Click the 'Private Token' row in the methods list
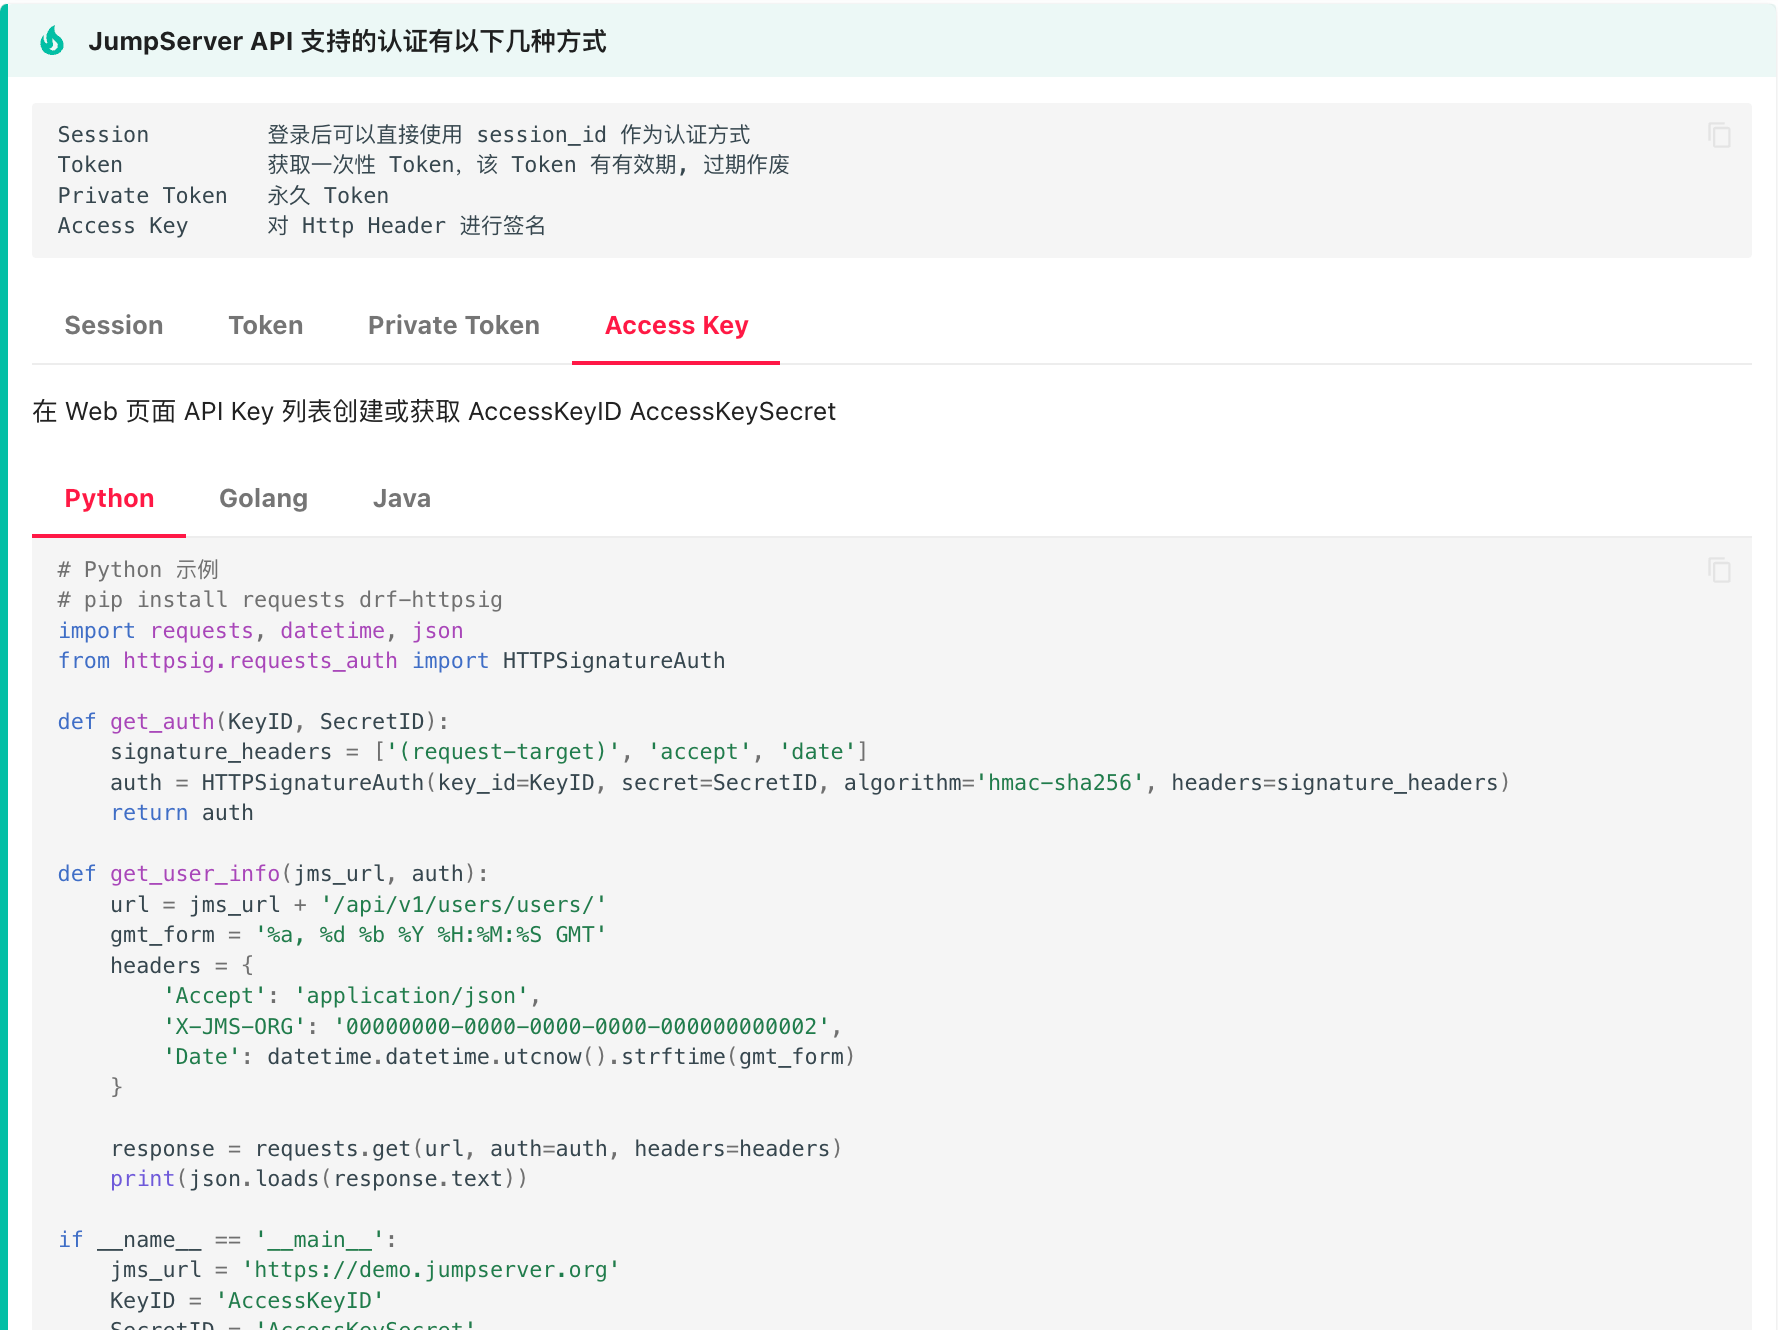The width and height of the screenshot is (1778, 1330). click(x=223, y=196)
